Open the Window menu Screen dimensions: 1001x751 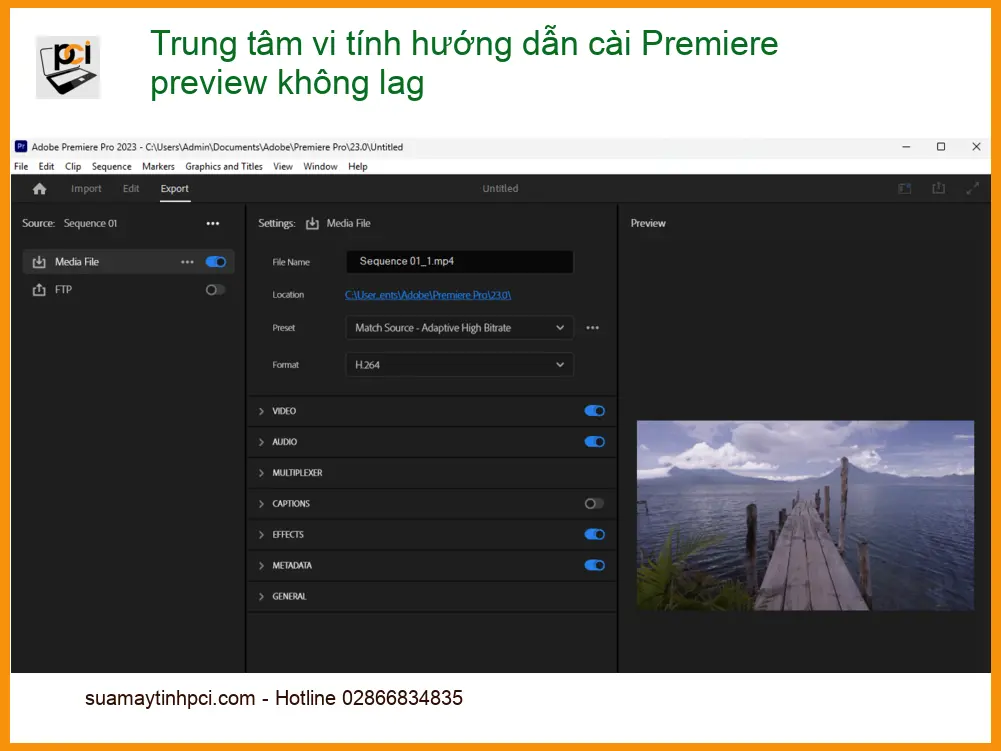[x=320, y=166]
